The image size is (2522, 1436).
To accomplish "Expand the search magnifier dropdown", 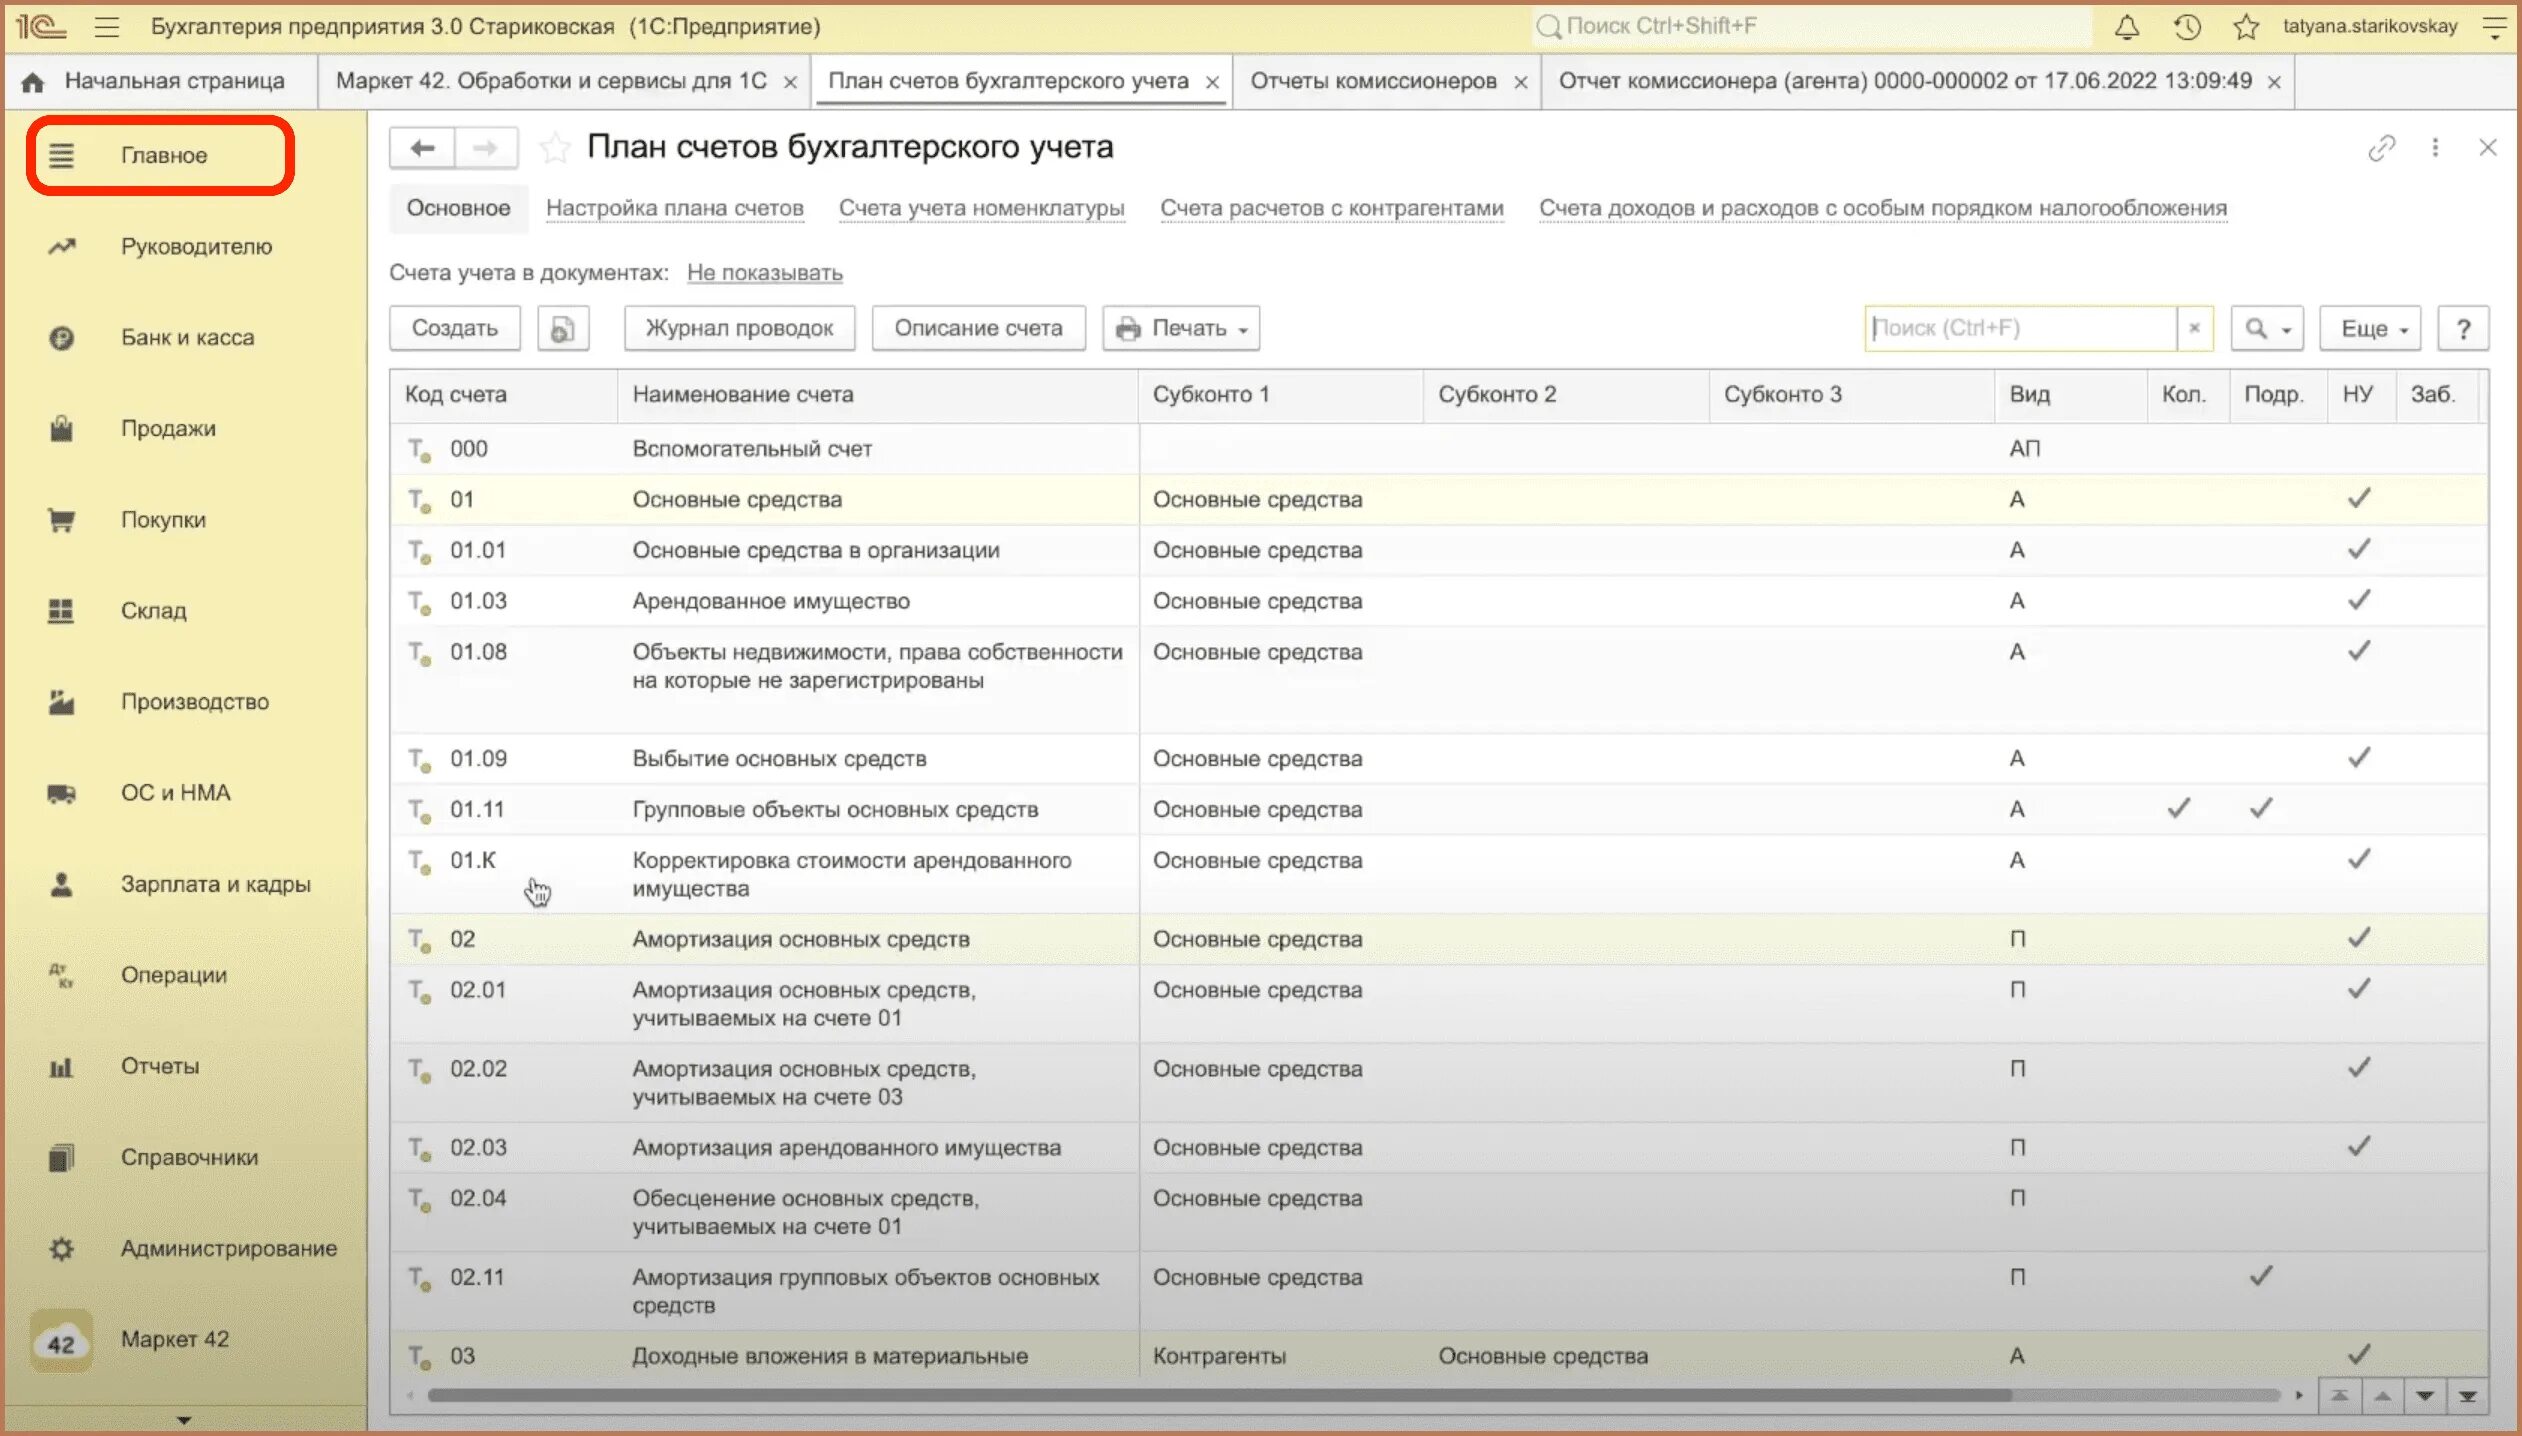I will point(2267,328).
